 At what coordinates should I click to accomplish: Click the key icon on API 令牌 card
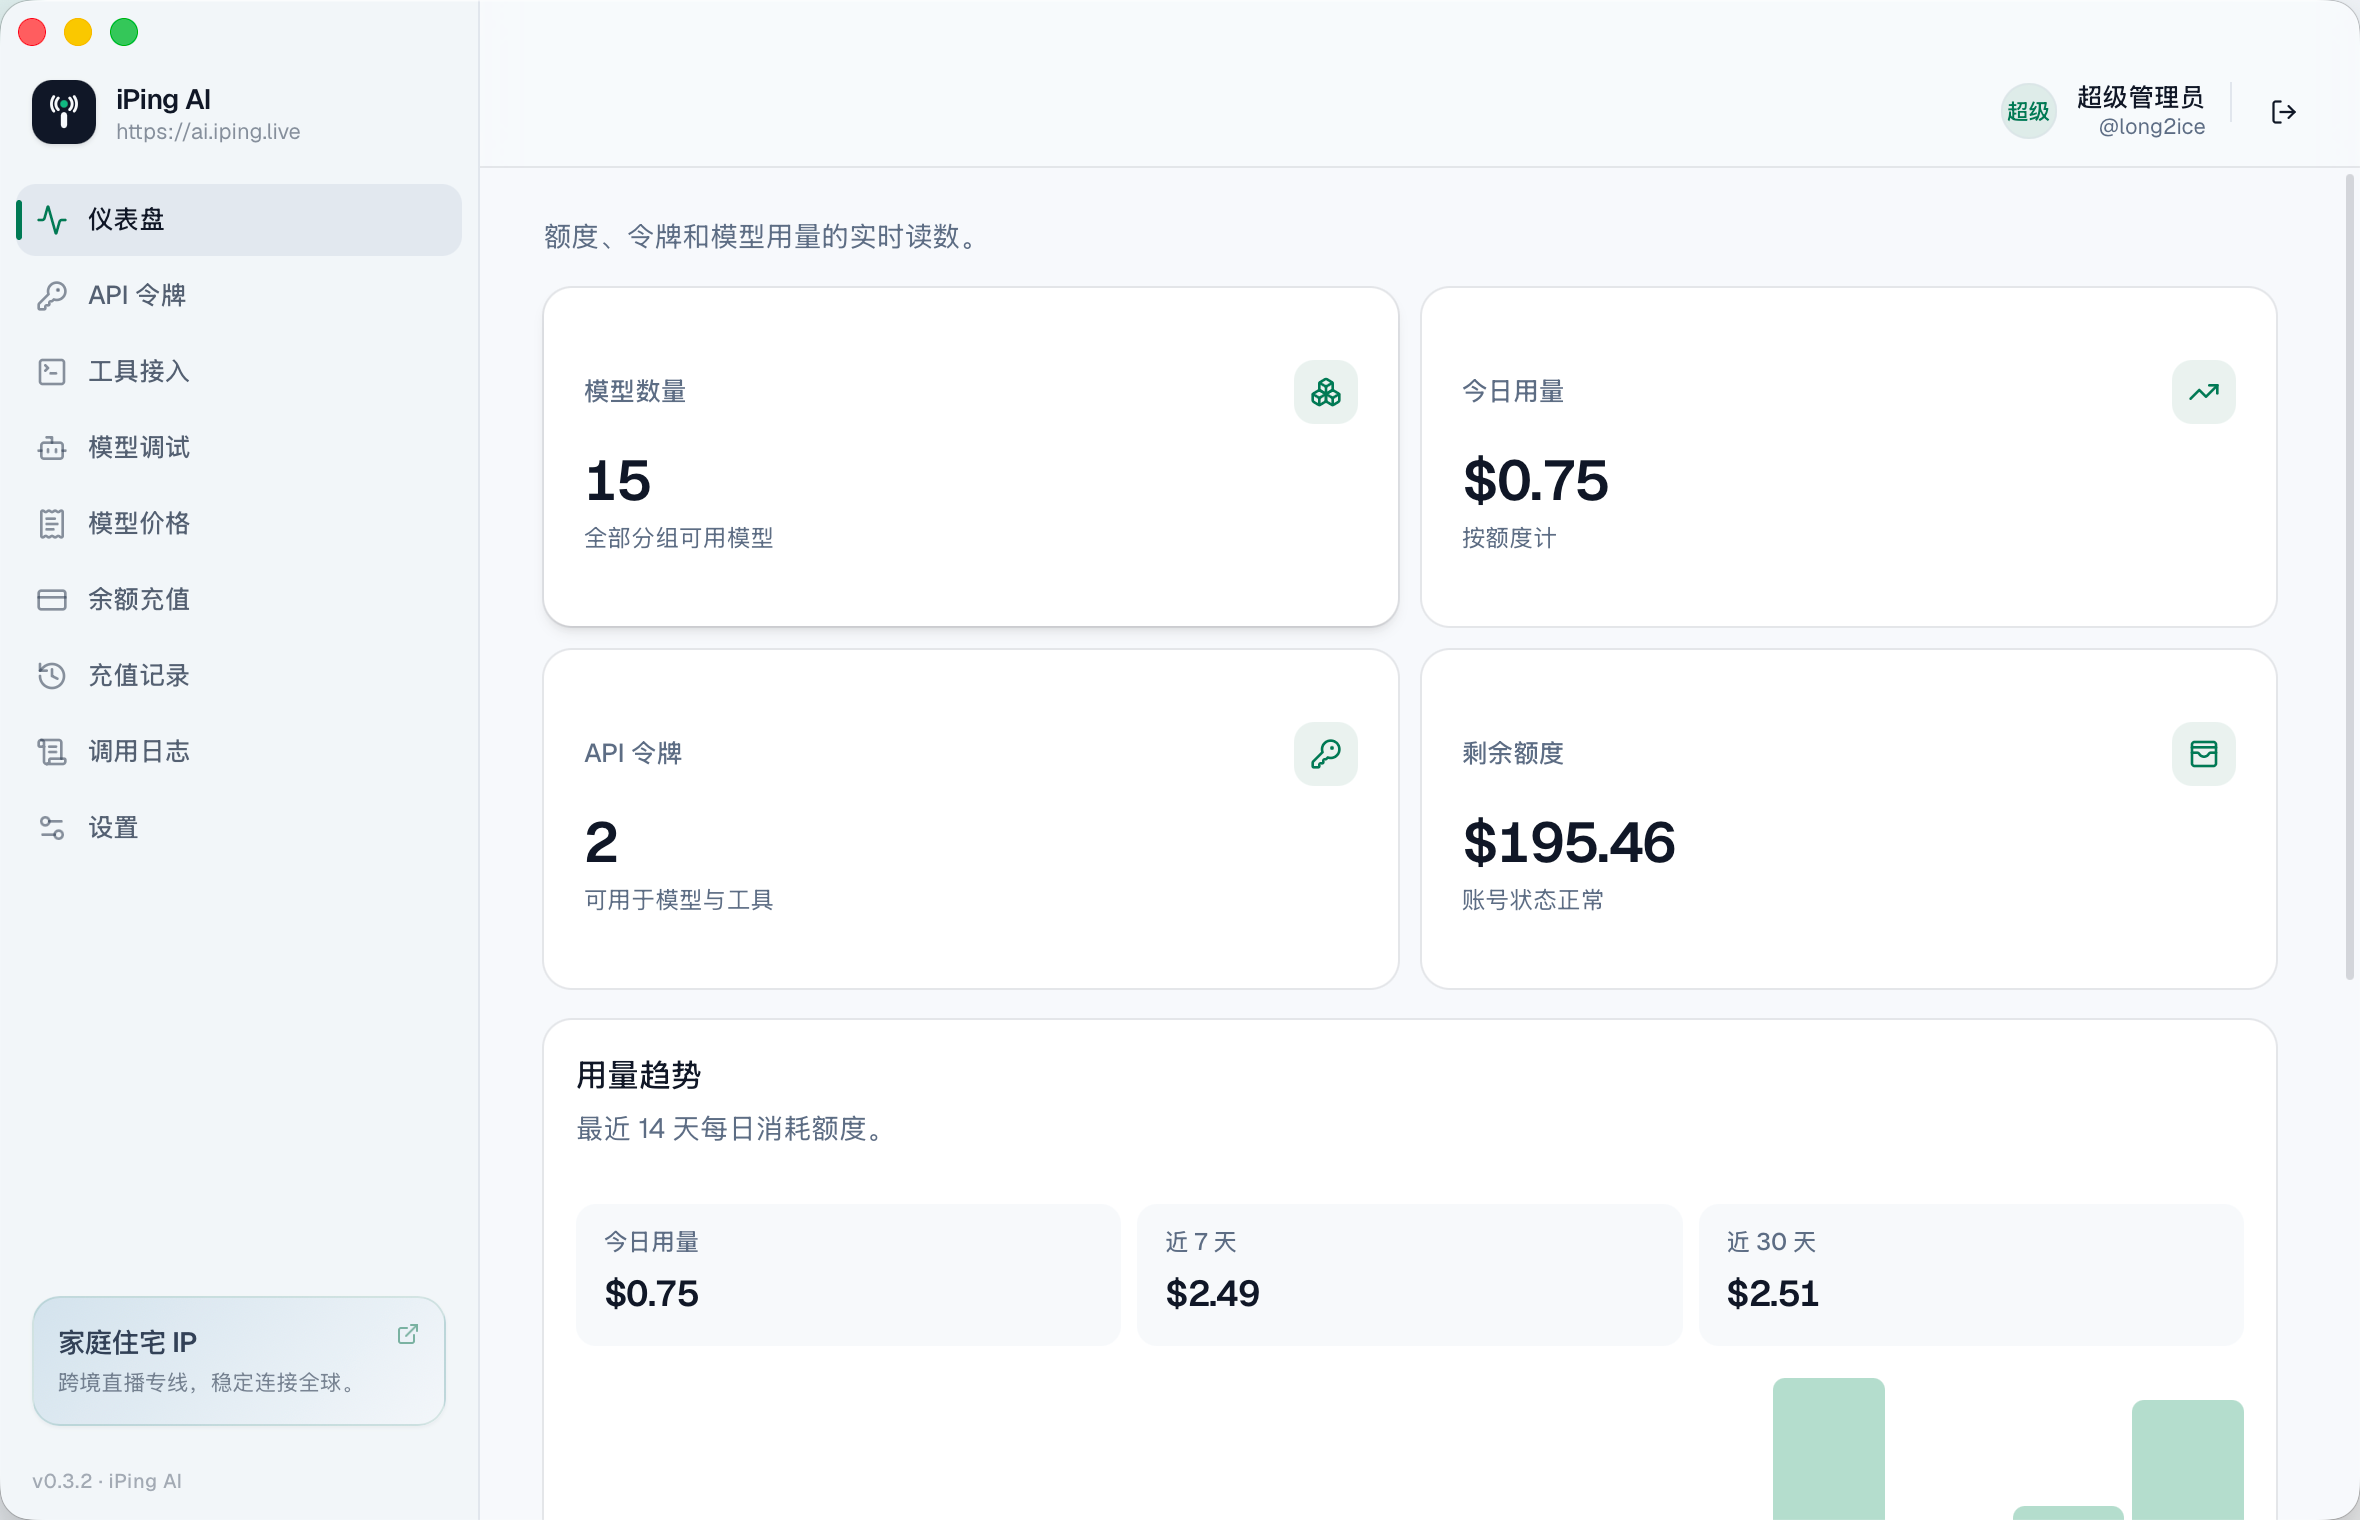coord(1326,754)
